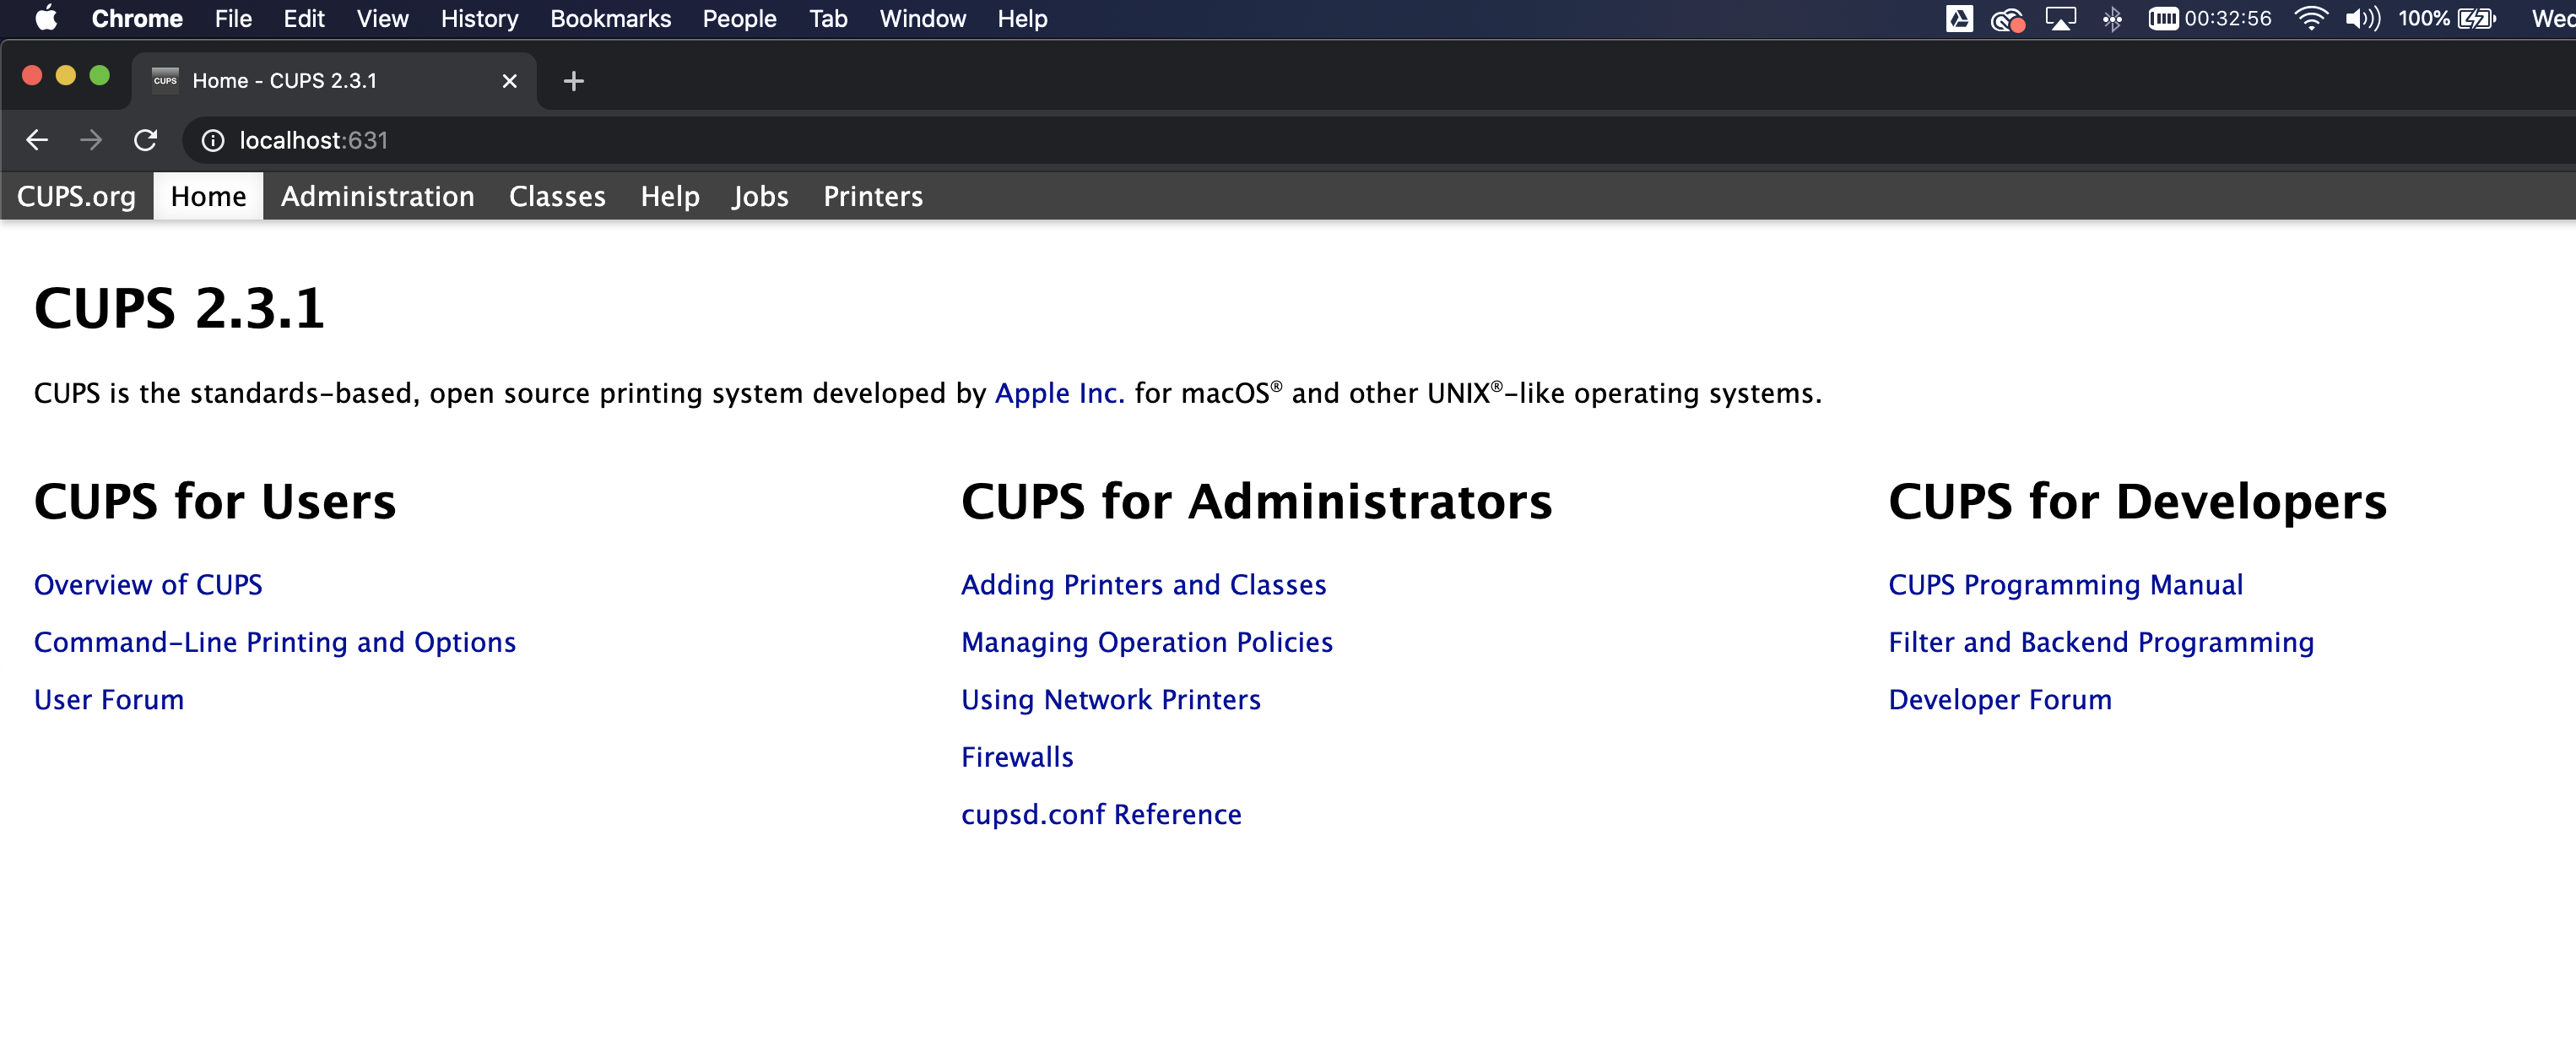Open Chrome's Bookmarks menu
This screenshot has width=2576, height=1042.
click(610, 18)
